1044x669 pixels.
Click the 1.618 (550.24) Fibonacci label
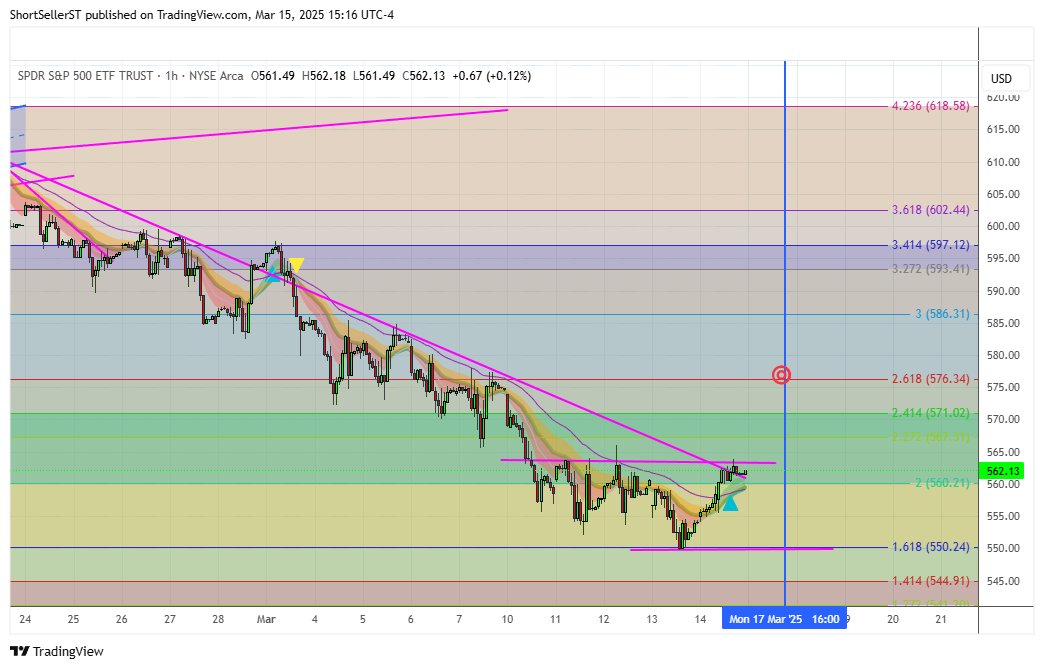coord(931,547)
